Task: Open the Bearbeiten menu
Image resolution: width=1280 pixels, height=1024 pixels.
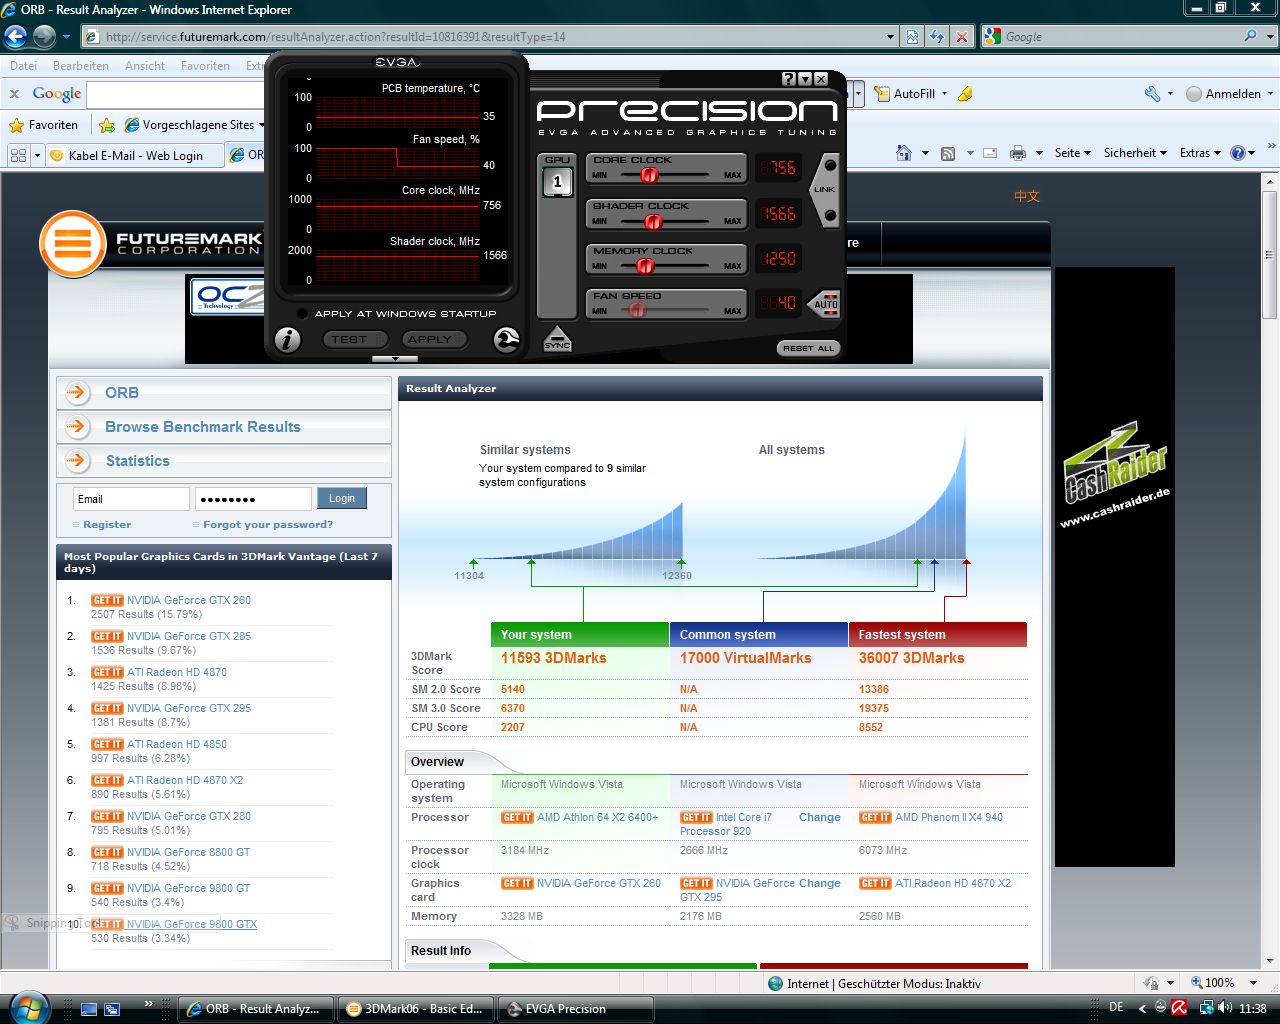Action: pyautogui.click(x=81, y=66)
